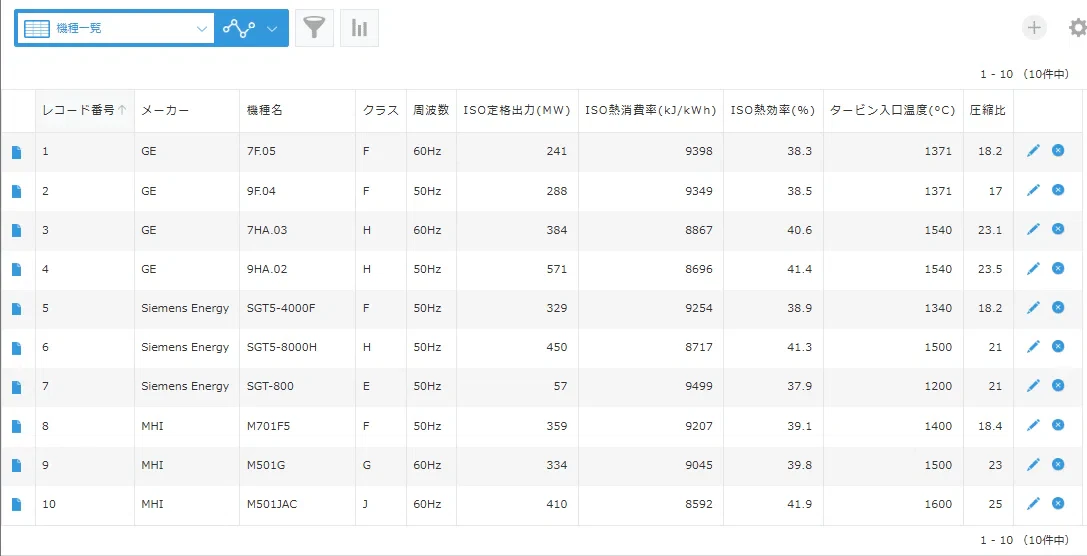The height and width of the screenshot is (556, 1087).
Task: Delete the 7HA.03 record
Action: (x=1058, y=228)
